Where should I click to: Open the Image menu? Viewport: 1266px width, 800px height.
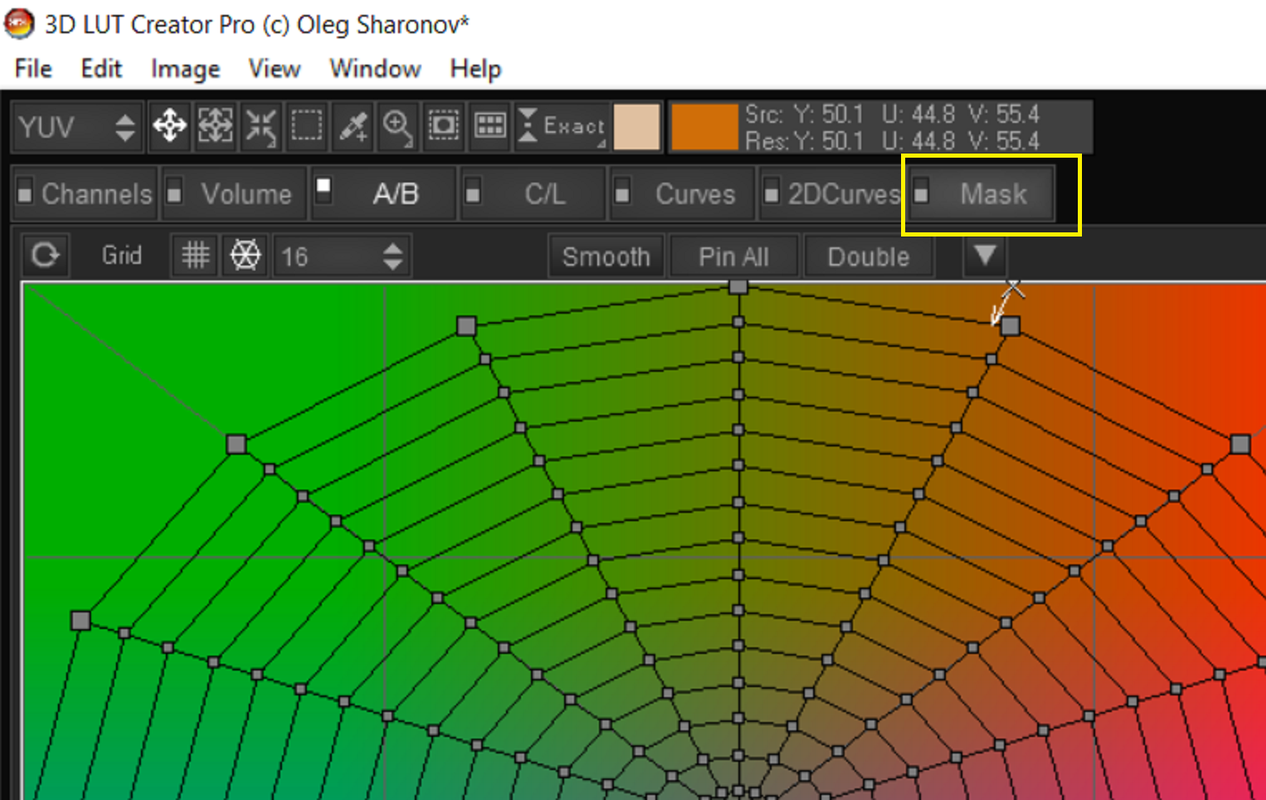click(185, 69)
